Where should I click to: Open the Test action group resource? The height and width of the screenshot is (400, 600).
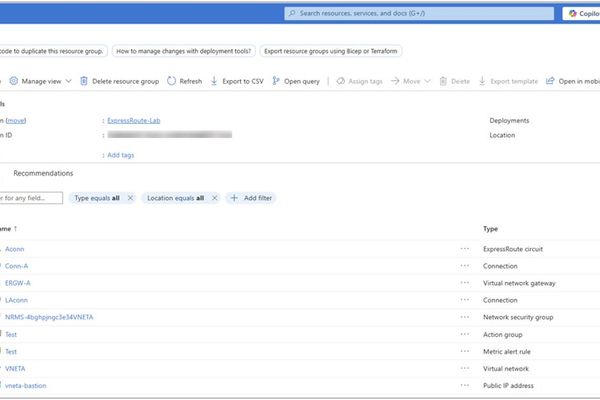pyautogui.click(x=11, y=335)
